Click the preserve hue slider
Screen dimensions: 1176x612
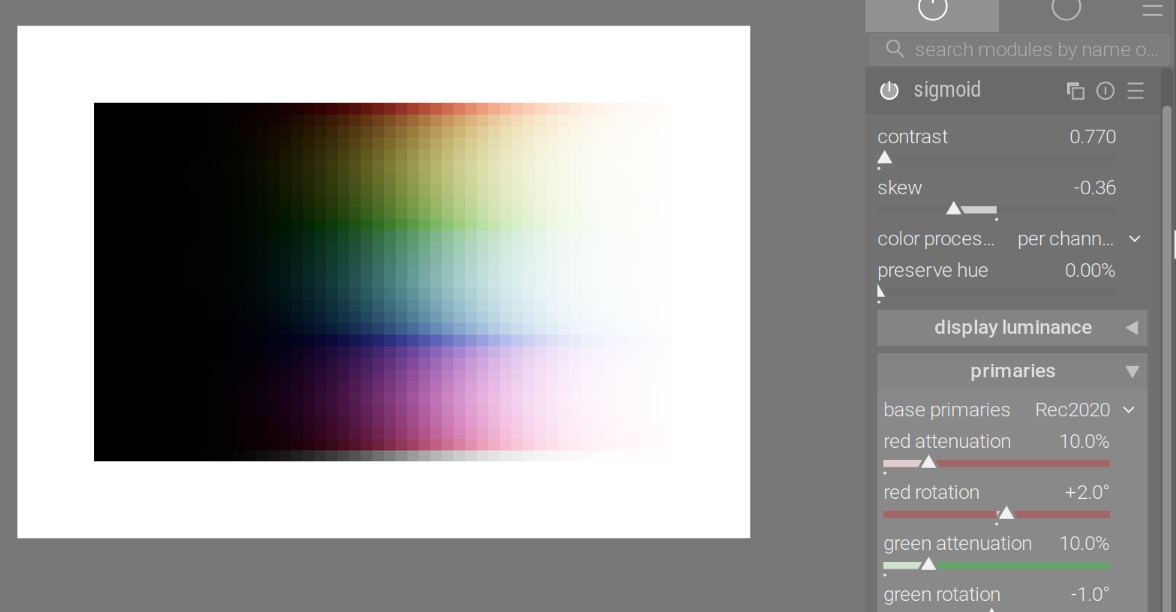(996, 292)
